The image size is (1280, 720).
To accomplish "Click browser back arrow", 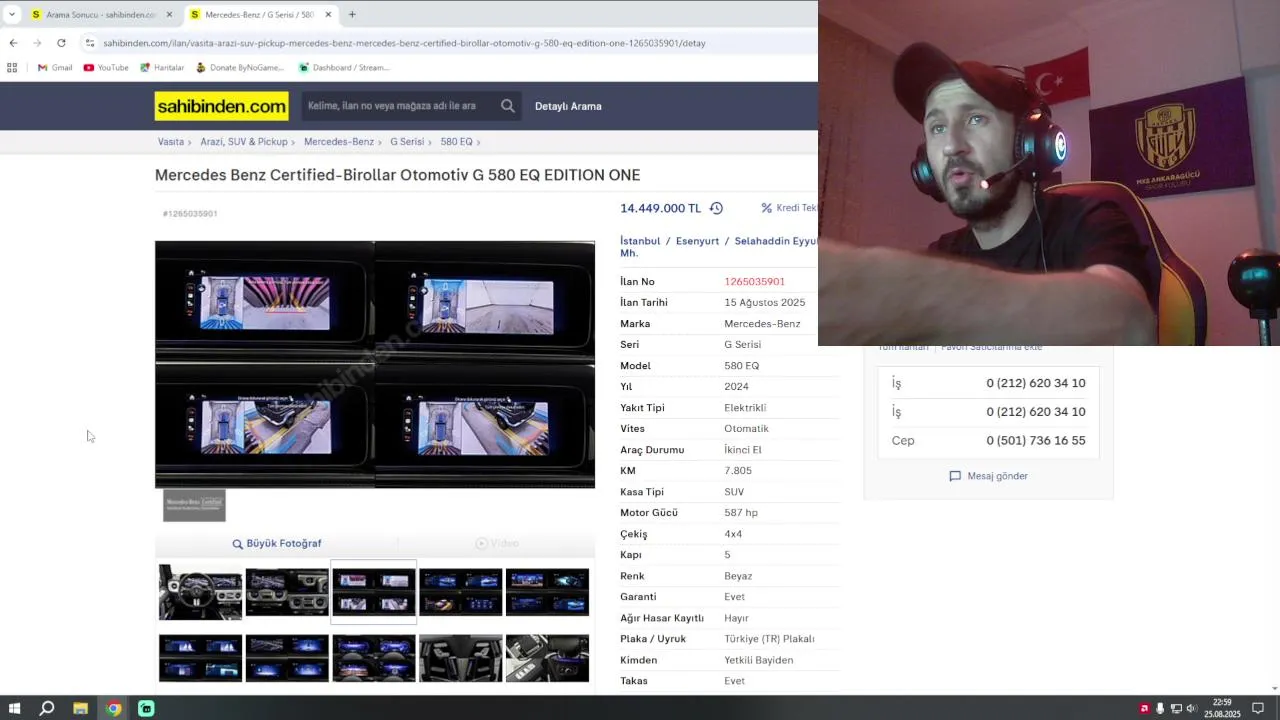I will [x=13, y=43].
